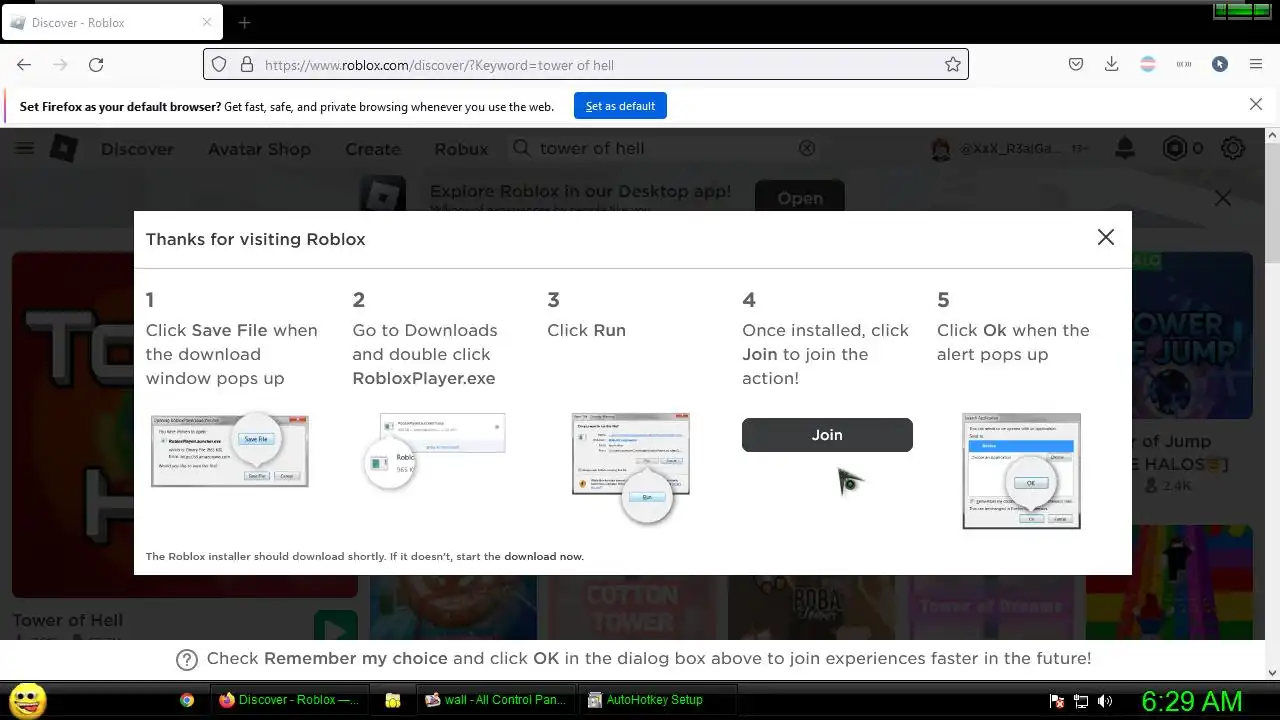Launch Chrome from the taskbar

click(186, 700)
